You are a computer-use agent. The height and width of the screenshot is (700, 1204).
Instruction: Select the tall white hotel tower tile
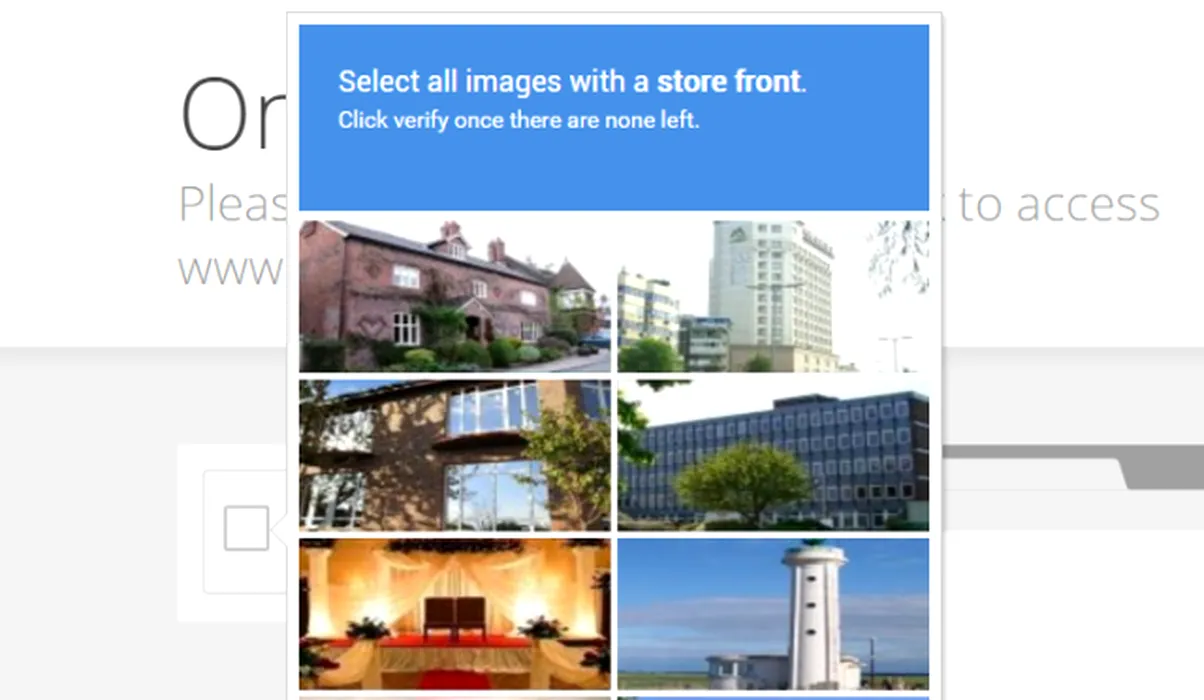click(773, 296)
